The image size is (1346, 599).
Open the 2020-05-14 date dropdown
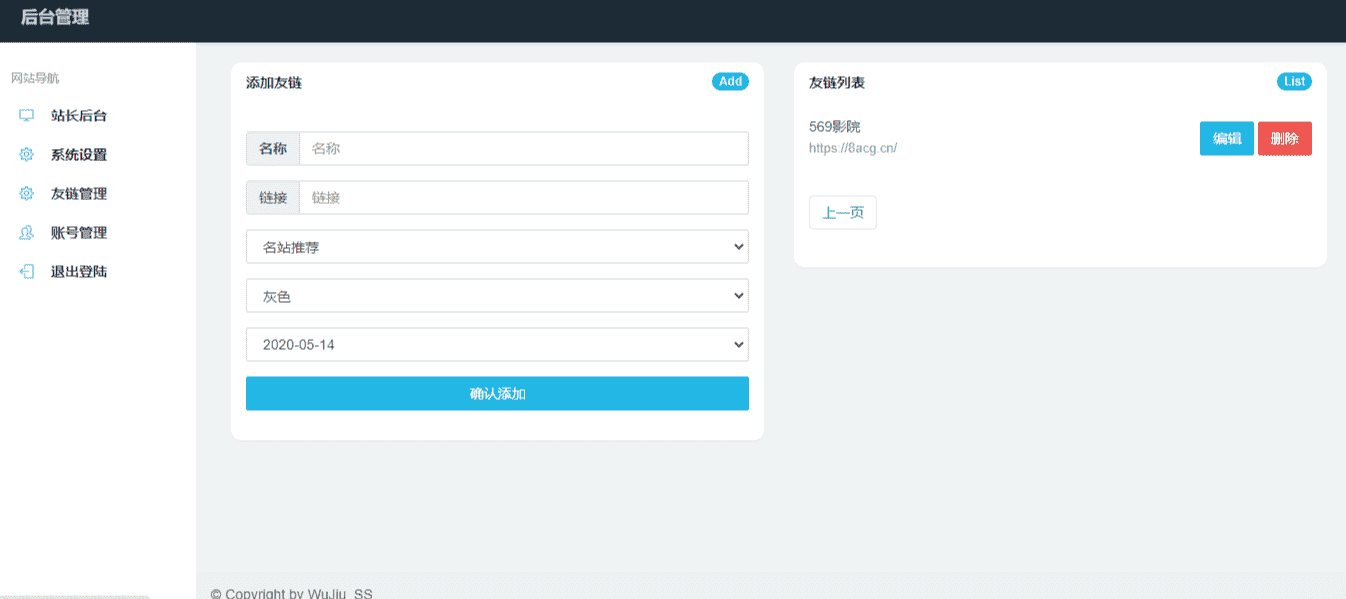click(x=497, y=345)
